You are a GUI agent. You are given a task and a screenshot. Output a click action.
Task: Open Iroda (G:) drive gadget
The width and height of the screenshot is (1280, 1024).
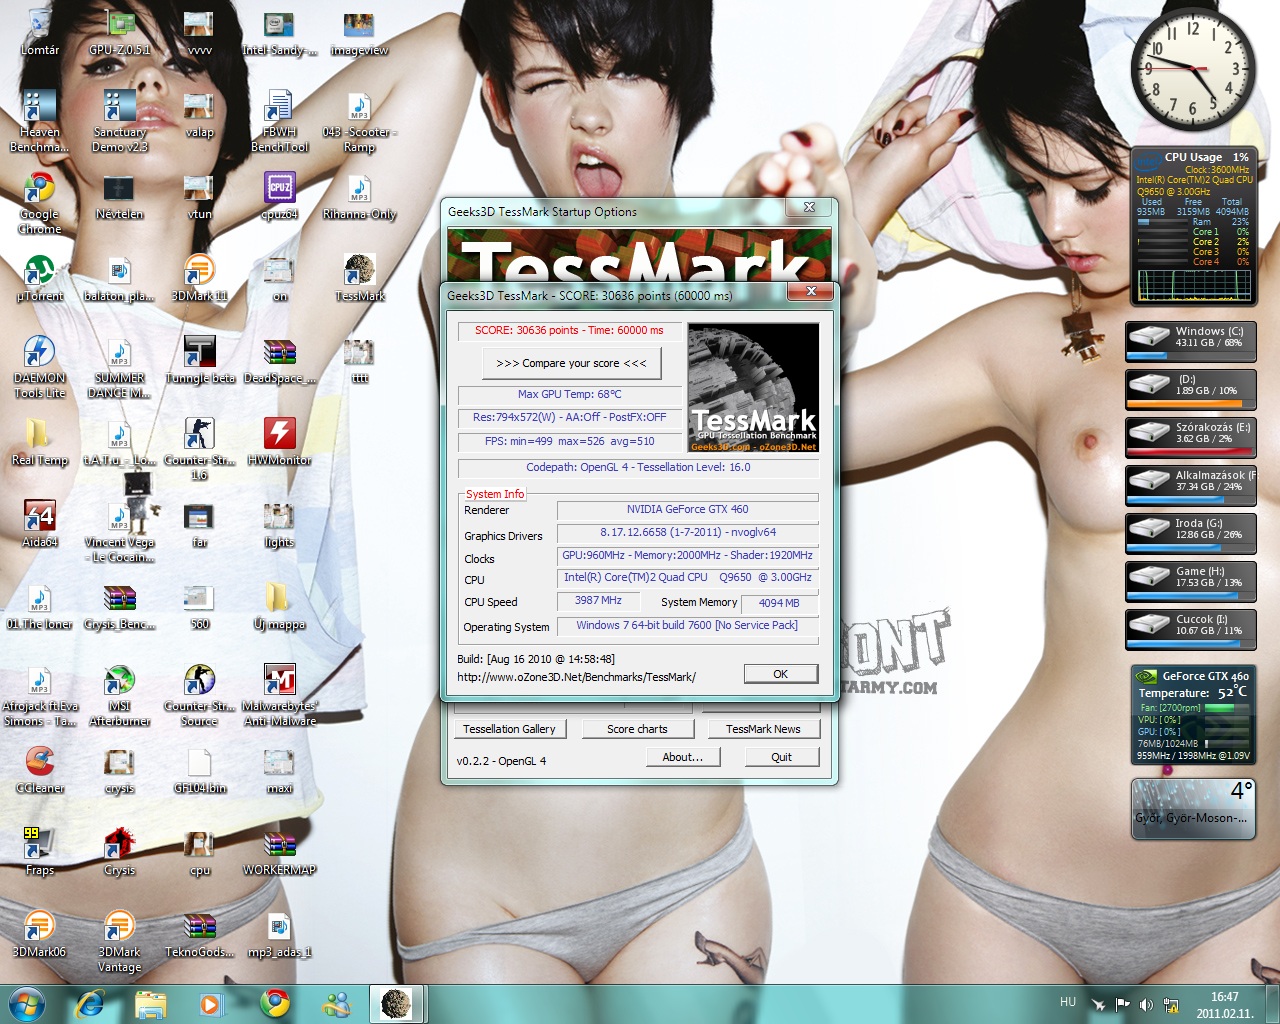click(x=1190, y=534)
